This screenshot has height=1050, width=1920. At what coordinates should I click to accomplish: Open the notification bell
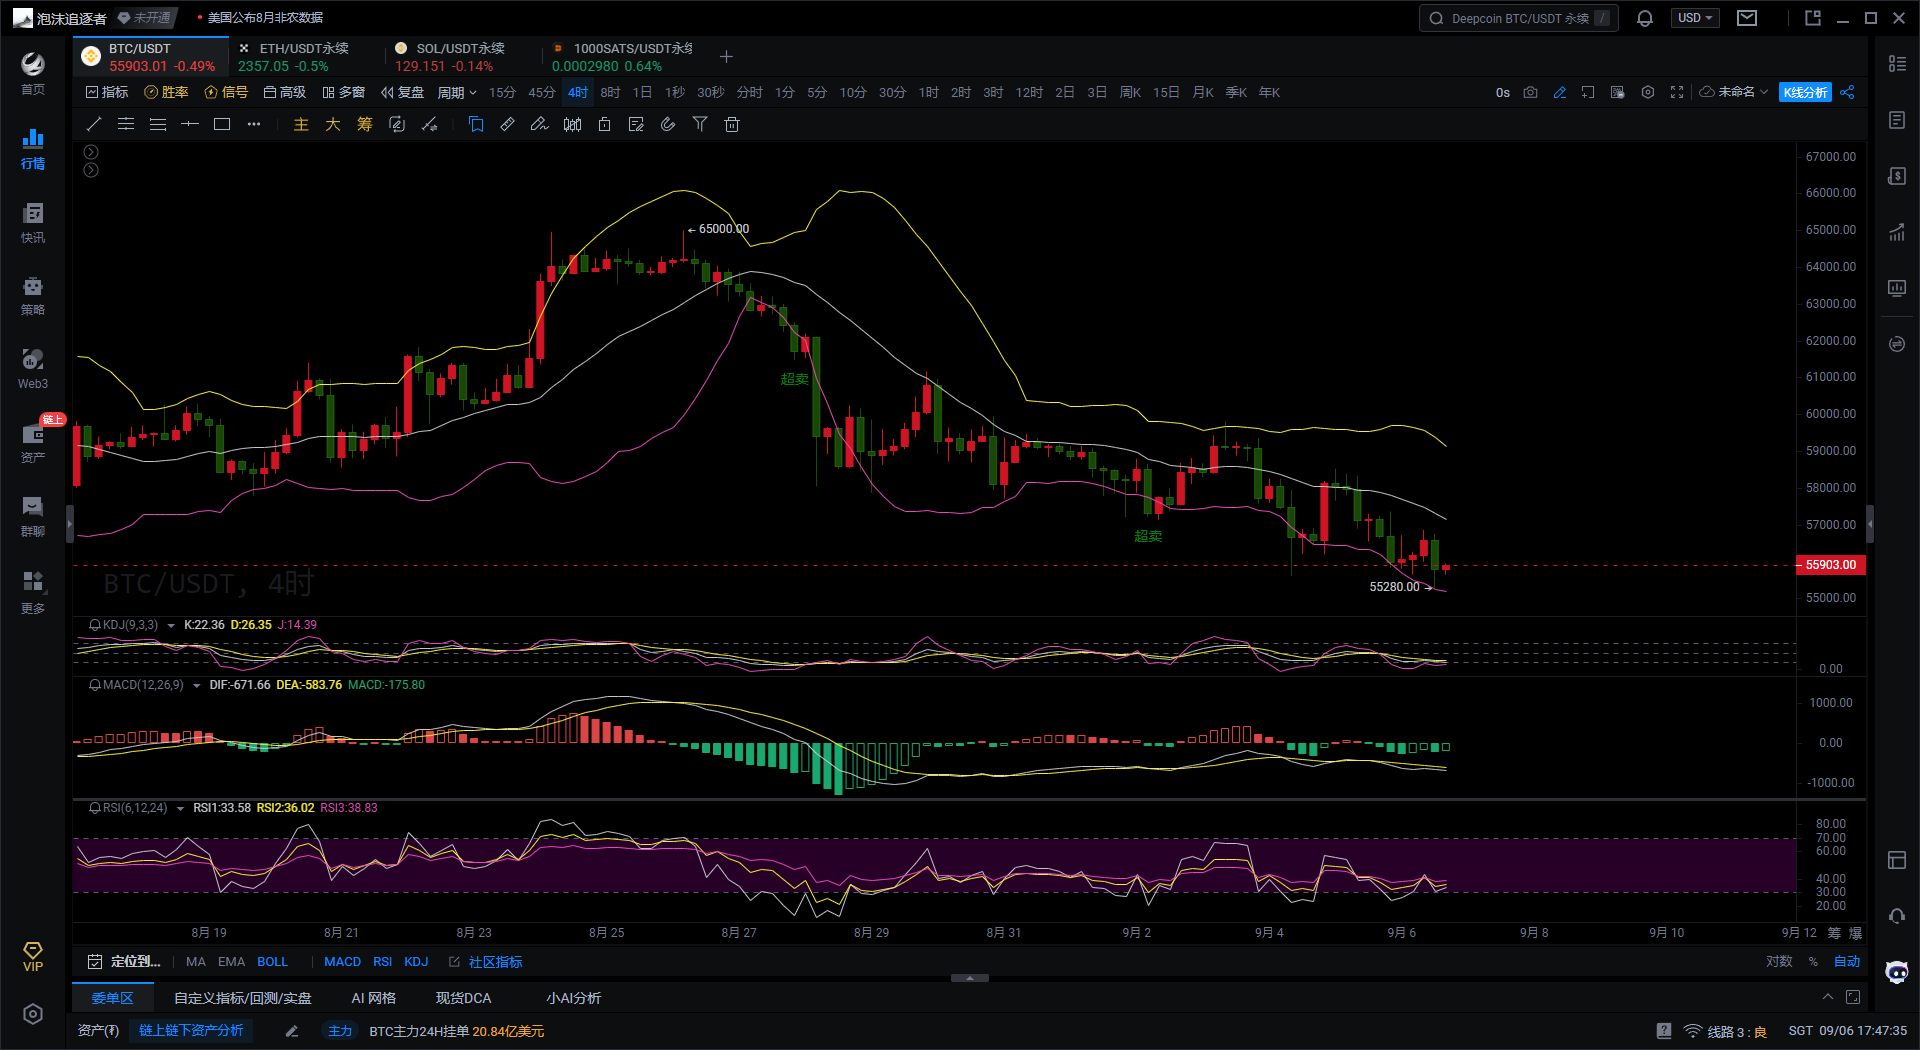point(1645,18)
